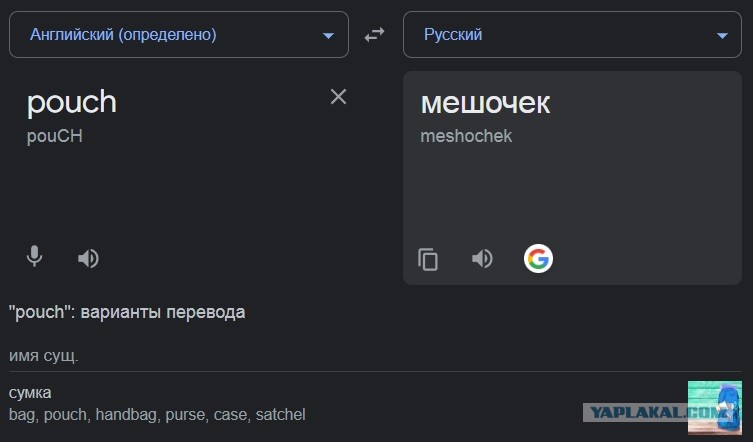
Task: Listen to source word pouch pronunciation
Action: (x=88, y=258)
